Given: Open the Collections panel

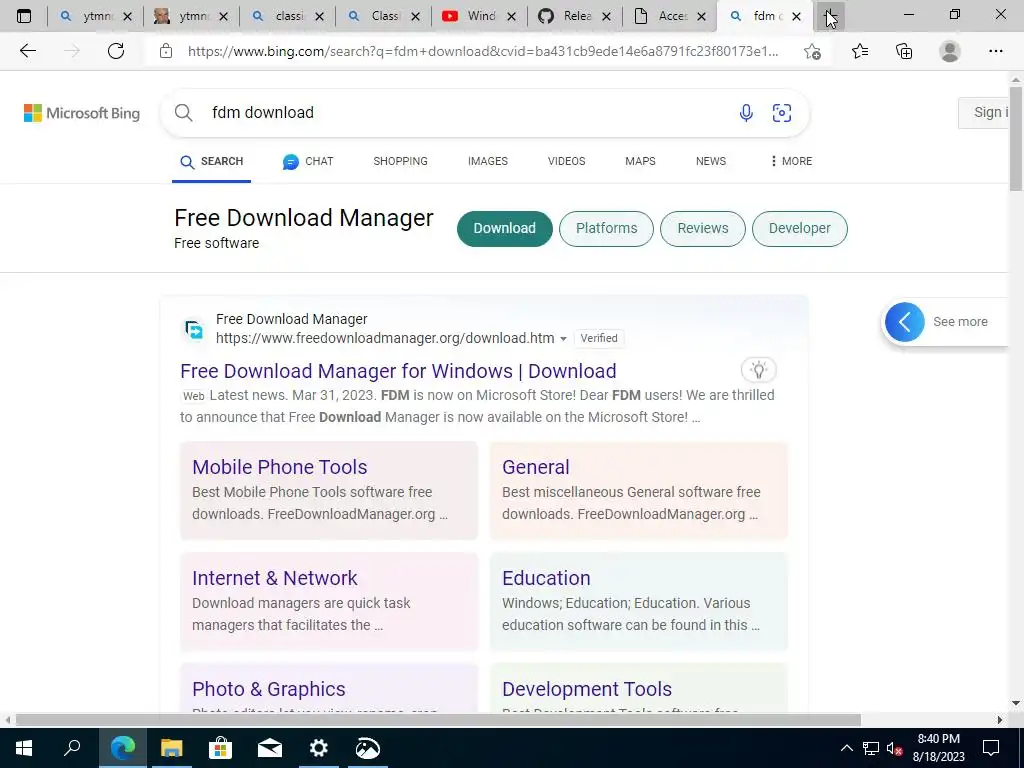Looking at the screenshot, I should click(904, 51).
